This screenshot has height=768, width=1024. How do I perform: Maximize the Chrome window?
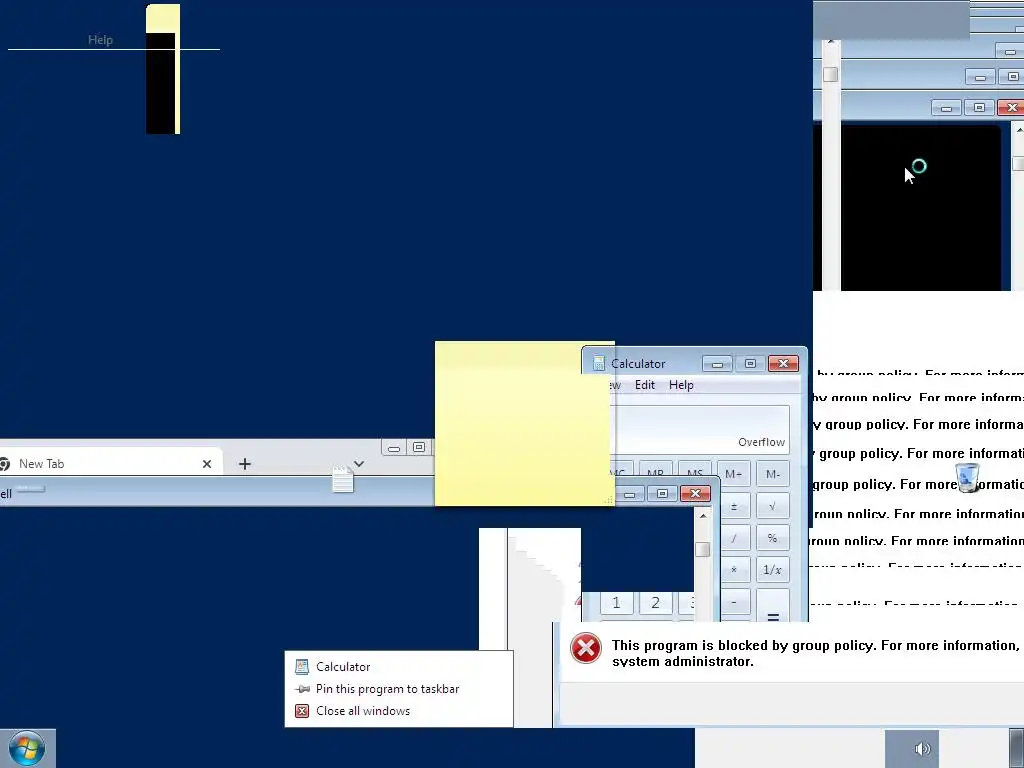(419, 447)
